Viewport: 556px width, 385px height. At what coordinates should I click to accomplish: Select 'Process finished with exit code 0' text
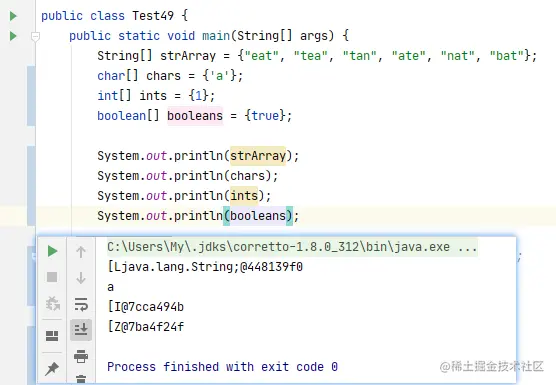tap(222, 367)
